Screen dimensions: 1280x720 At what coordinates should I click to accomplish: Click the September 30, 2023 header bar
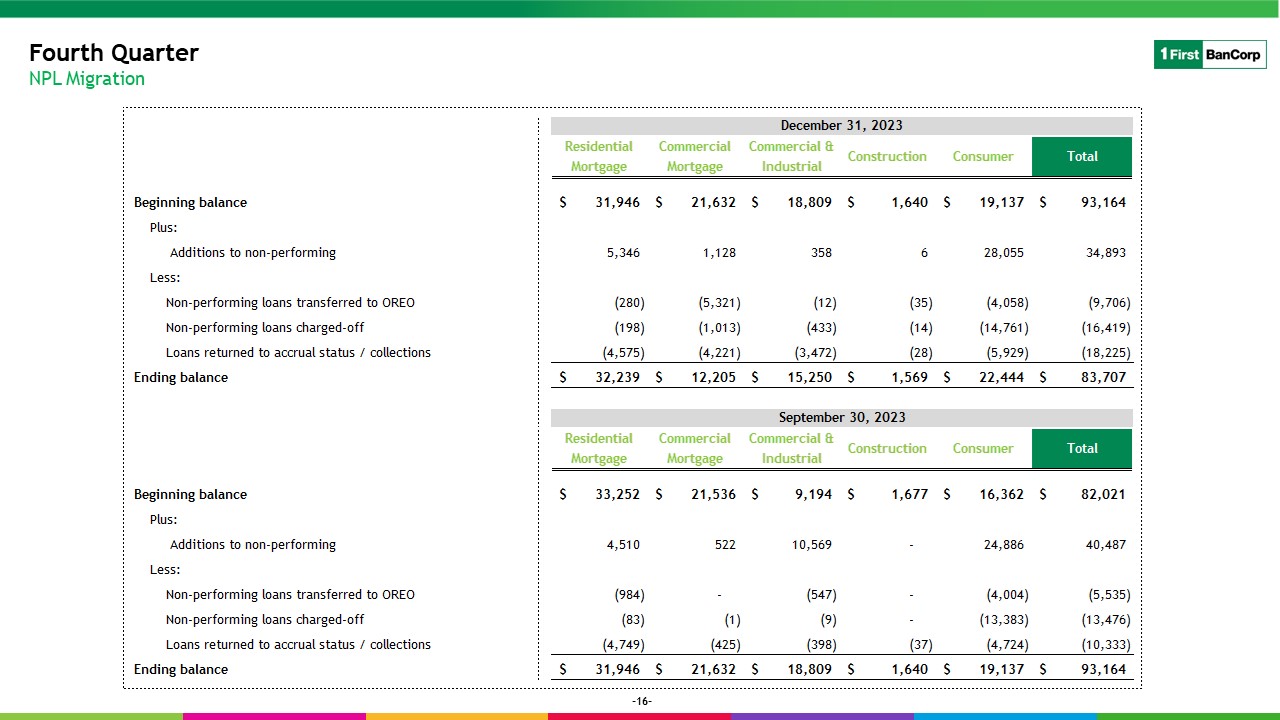[841, 417]
